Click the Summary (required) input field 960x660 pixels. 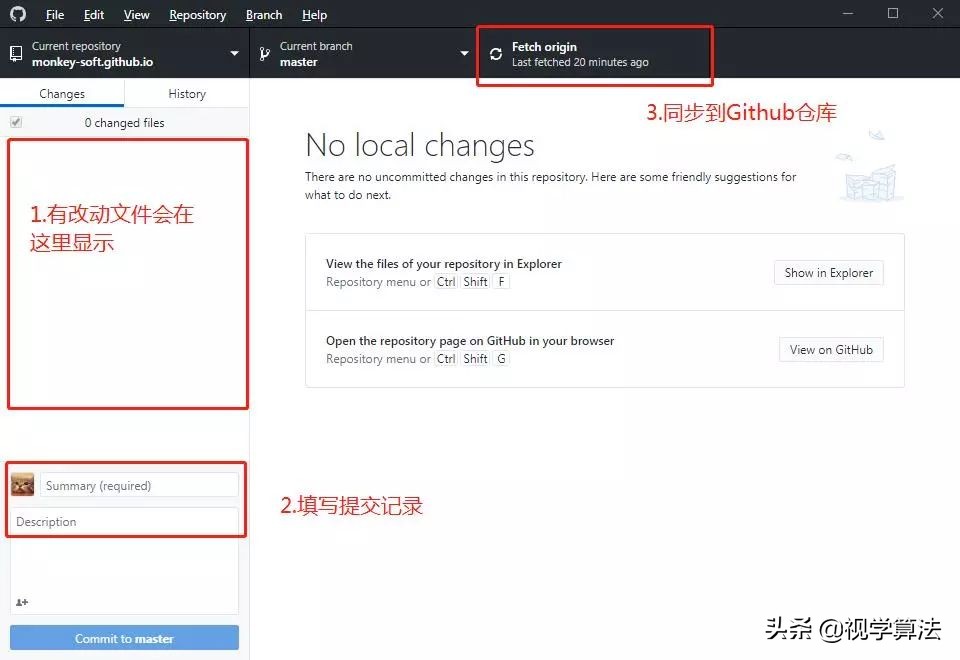click(x=138, y=485)
